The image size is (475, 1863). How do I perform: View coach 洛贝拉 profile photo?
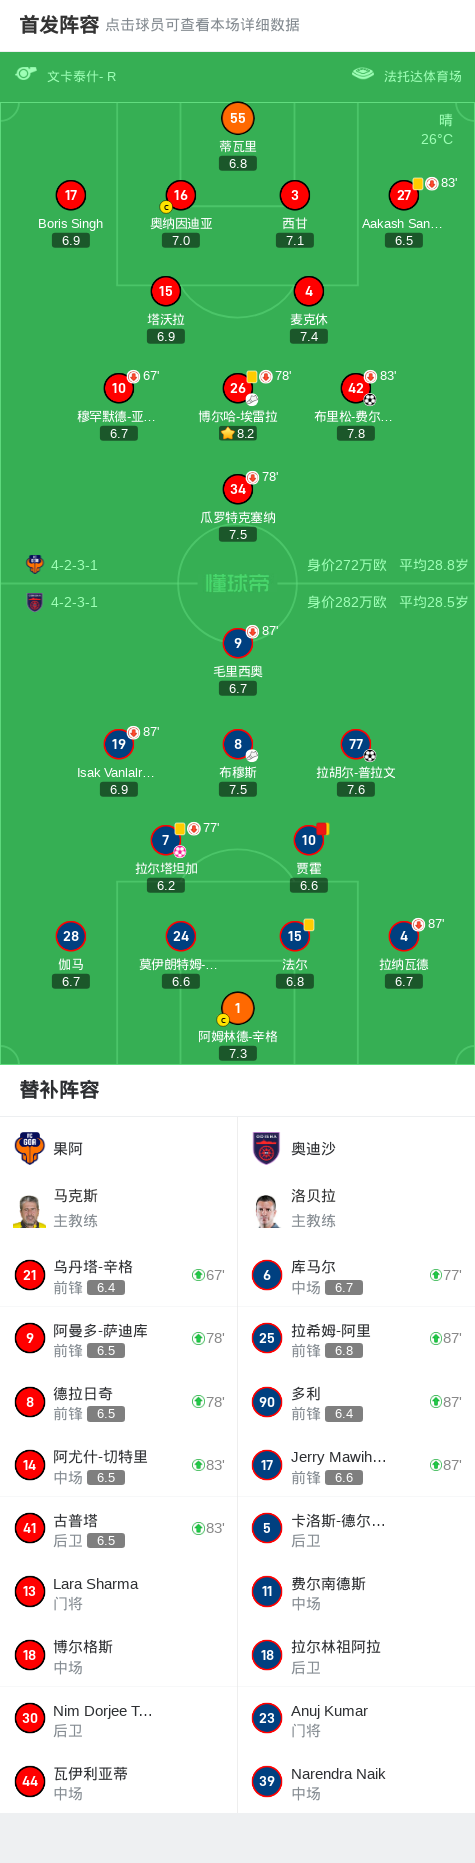pyautogui.click(x=267, y=1210)
